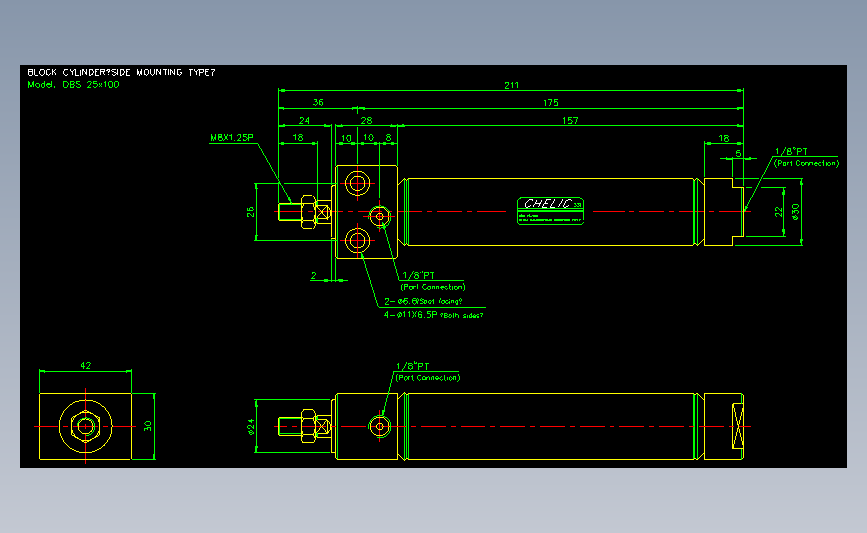The height and width of the screenshot is (533, 867).
Task: Select the 2 dimension below the block
Action: (314, 275)
